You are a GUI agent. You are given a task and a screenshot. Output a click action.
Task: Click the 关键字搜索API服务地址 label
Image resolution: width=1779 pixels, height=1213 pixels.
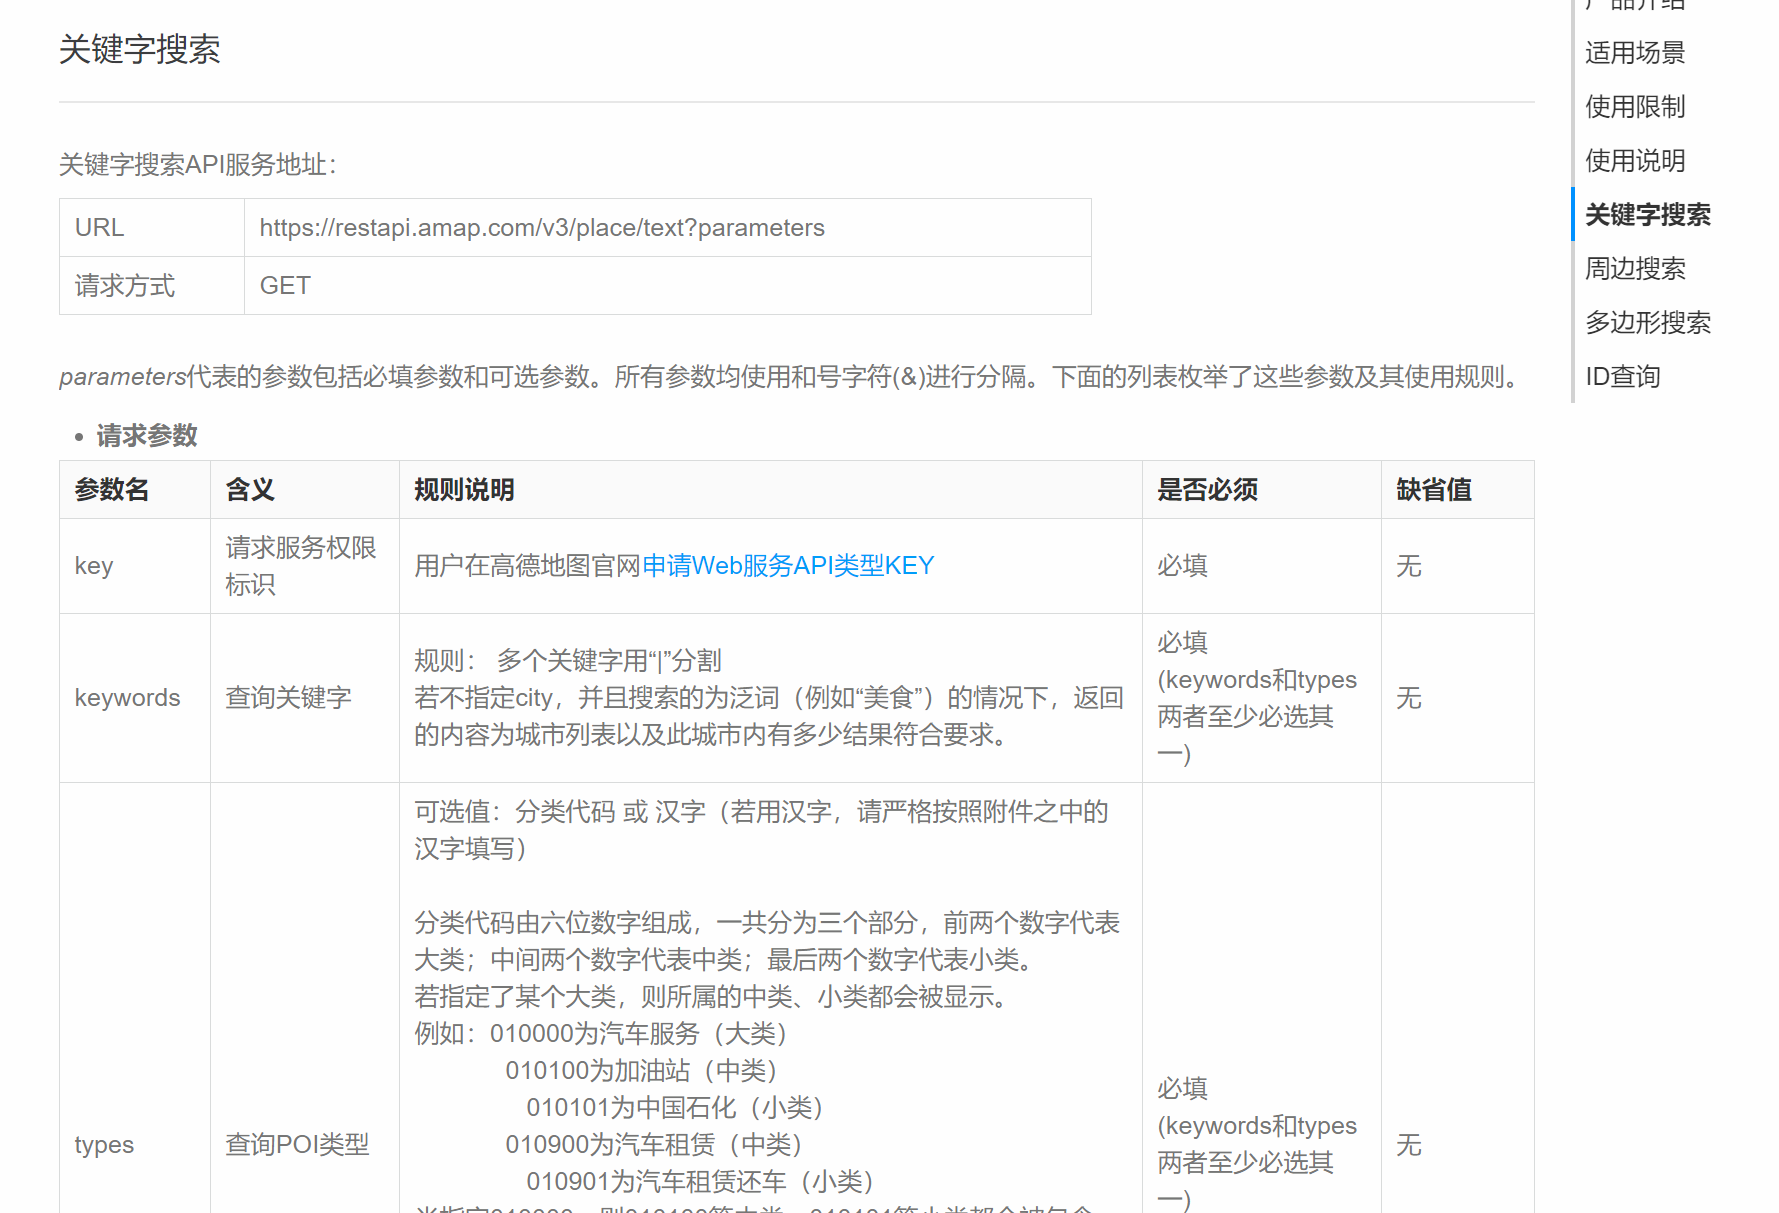coord(198,164)
